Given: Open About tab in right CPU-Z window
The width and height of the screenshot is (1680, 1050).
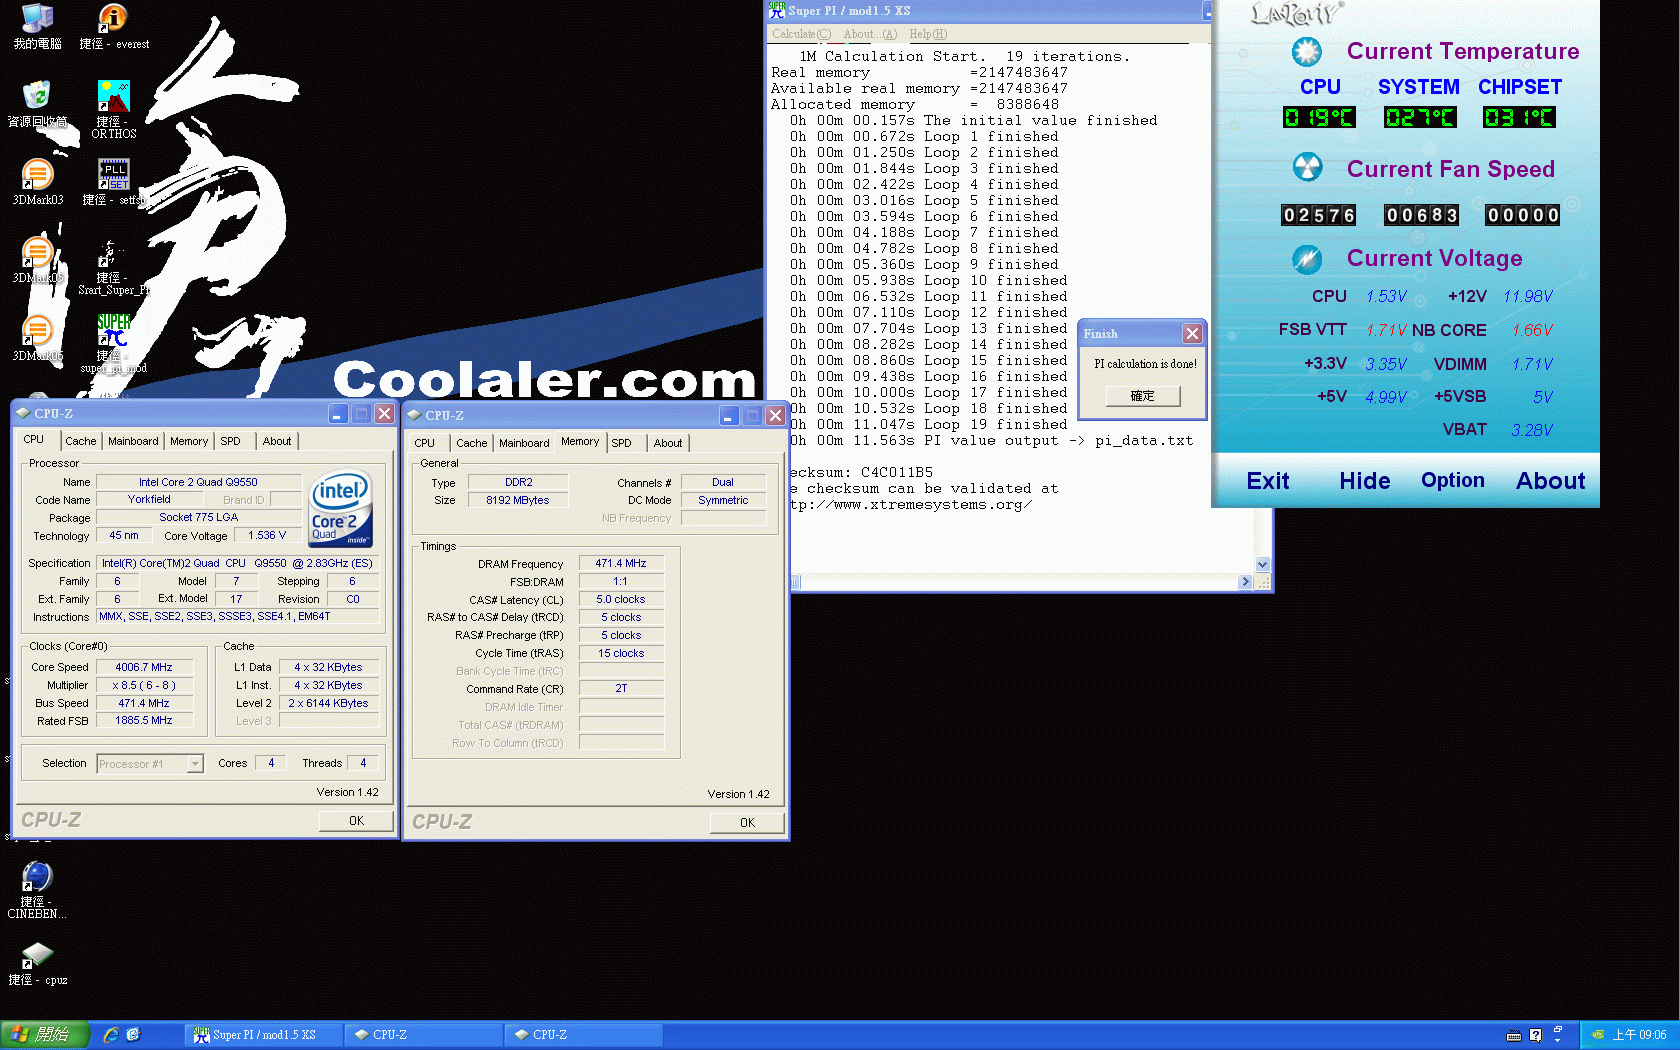Looking at the screenshot, I should point(668,443).
